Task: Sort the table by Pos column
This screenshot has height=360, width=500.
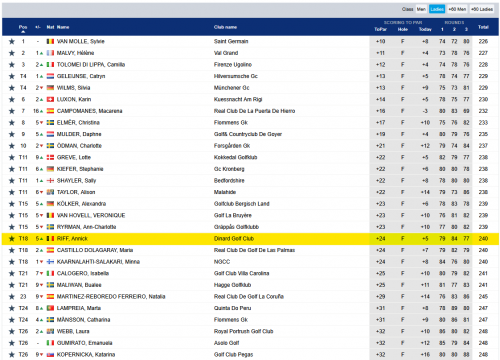Action: tap(23, 27)
